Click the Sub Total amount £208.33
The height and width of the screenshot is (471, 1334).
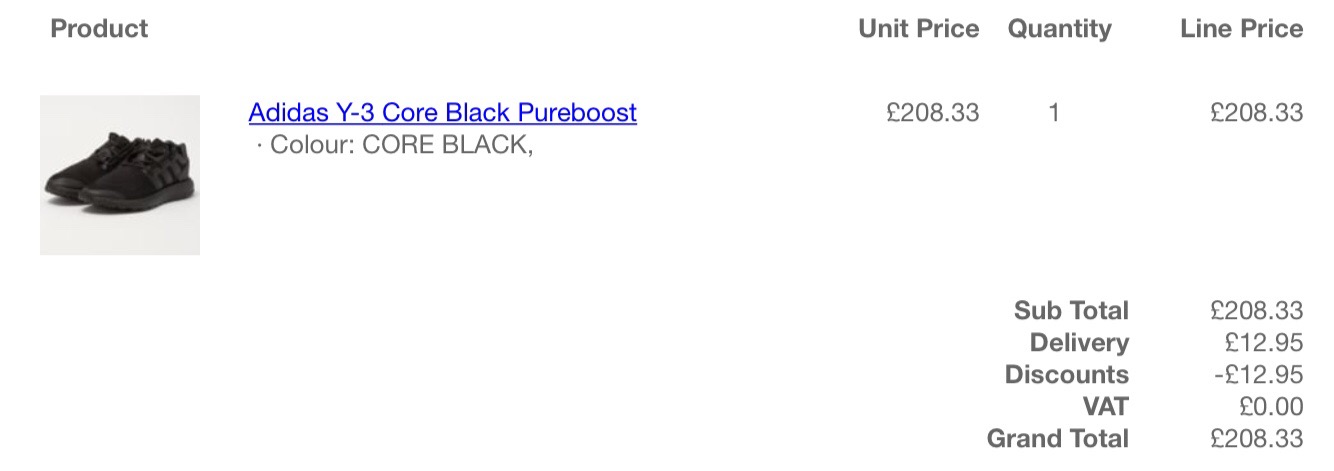pyautogui.click(x=1256, y=310)
